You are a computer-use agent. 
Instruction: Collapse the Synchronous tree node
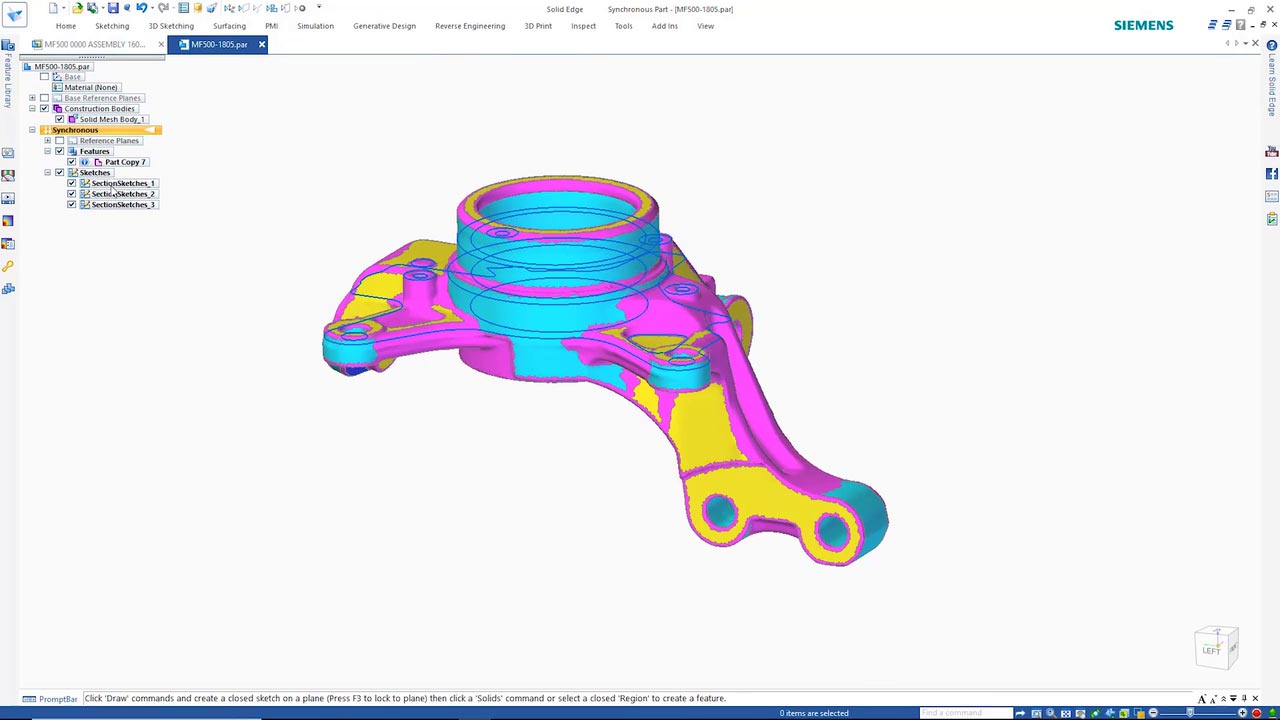point(32,130)
